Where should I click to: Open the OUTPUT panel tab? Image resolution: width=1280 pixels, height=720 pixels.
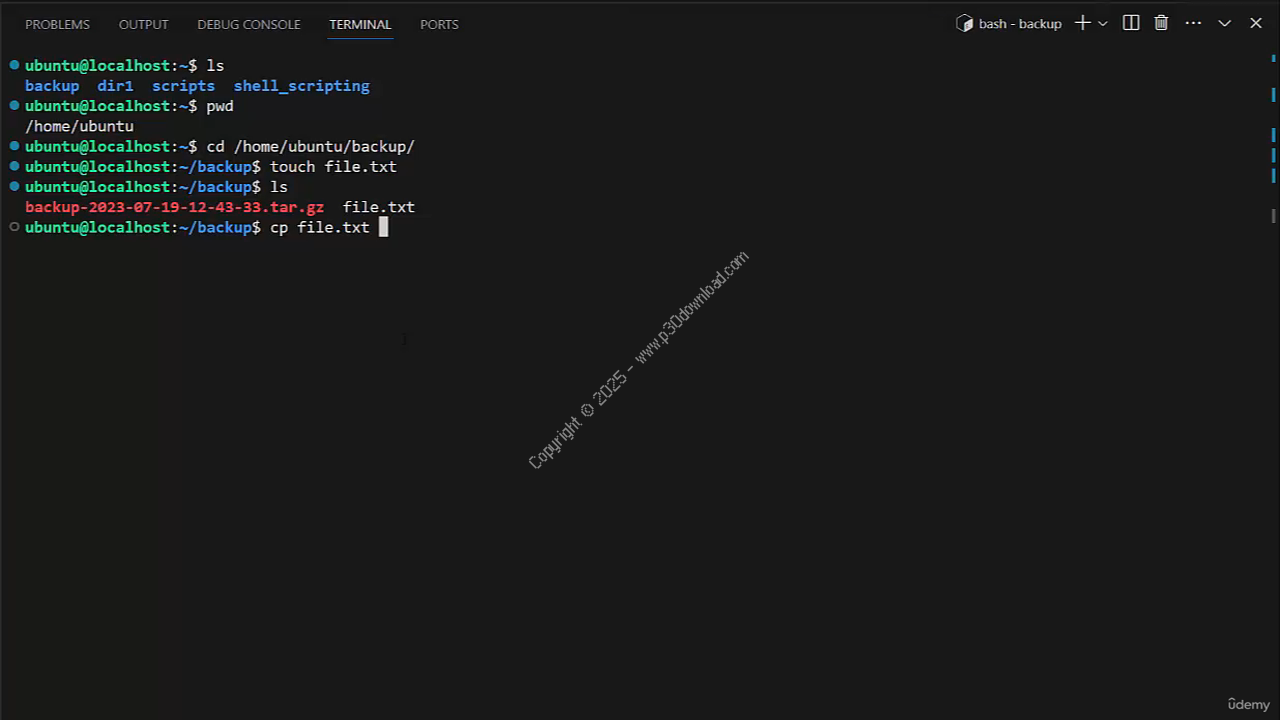tap(143, 24)
